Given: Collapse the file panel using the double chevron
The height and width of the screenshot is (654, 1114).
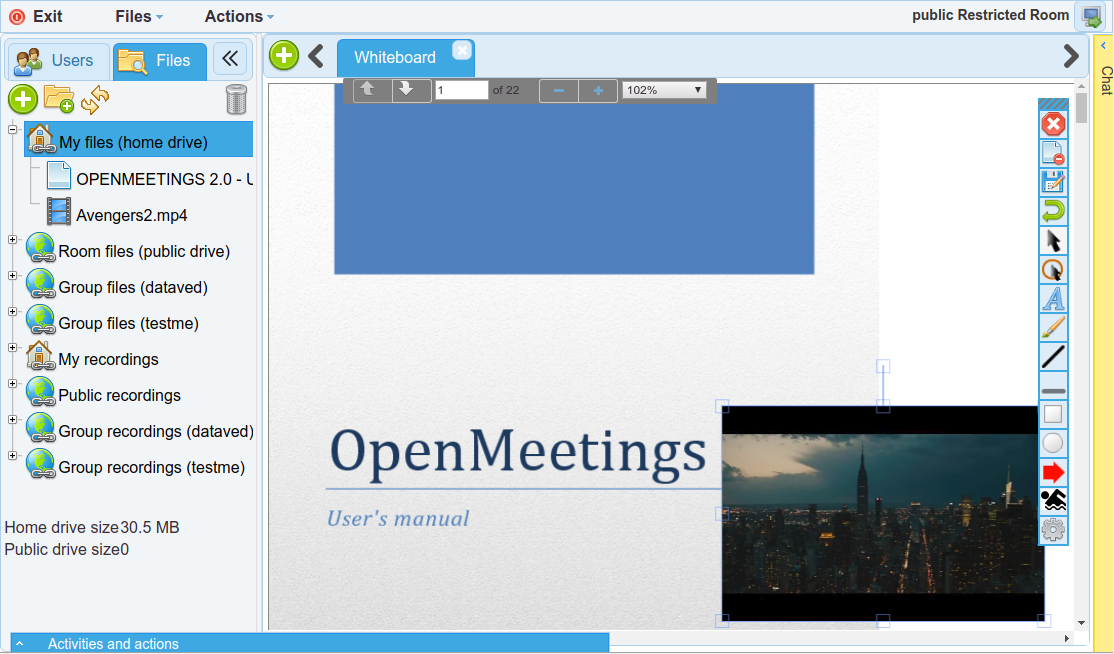Looking at the screenshot, I should point(230,58).
